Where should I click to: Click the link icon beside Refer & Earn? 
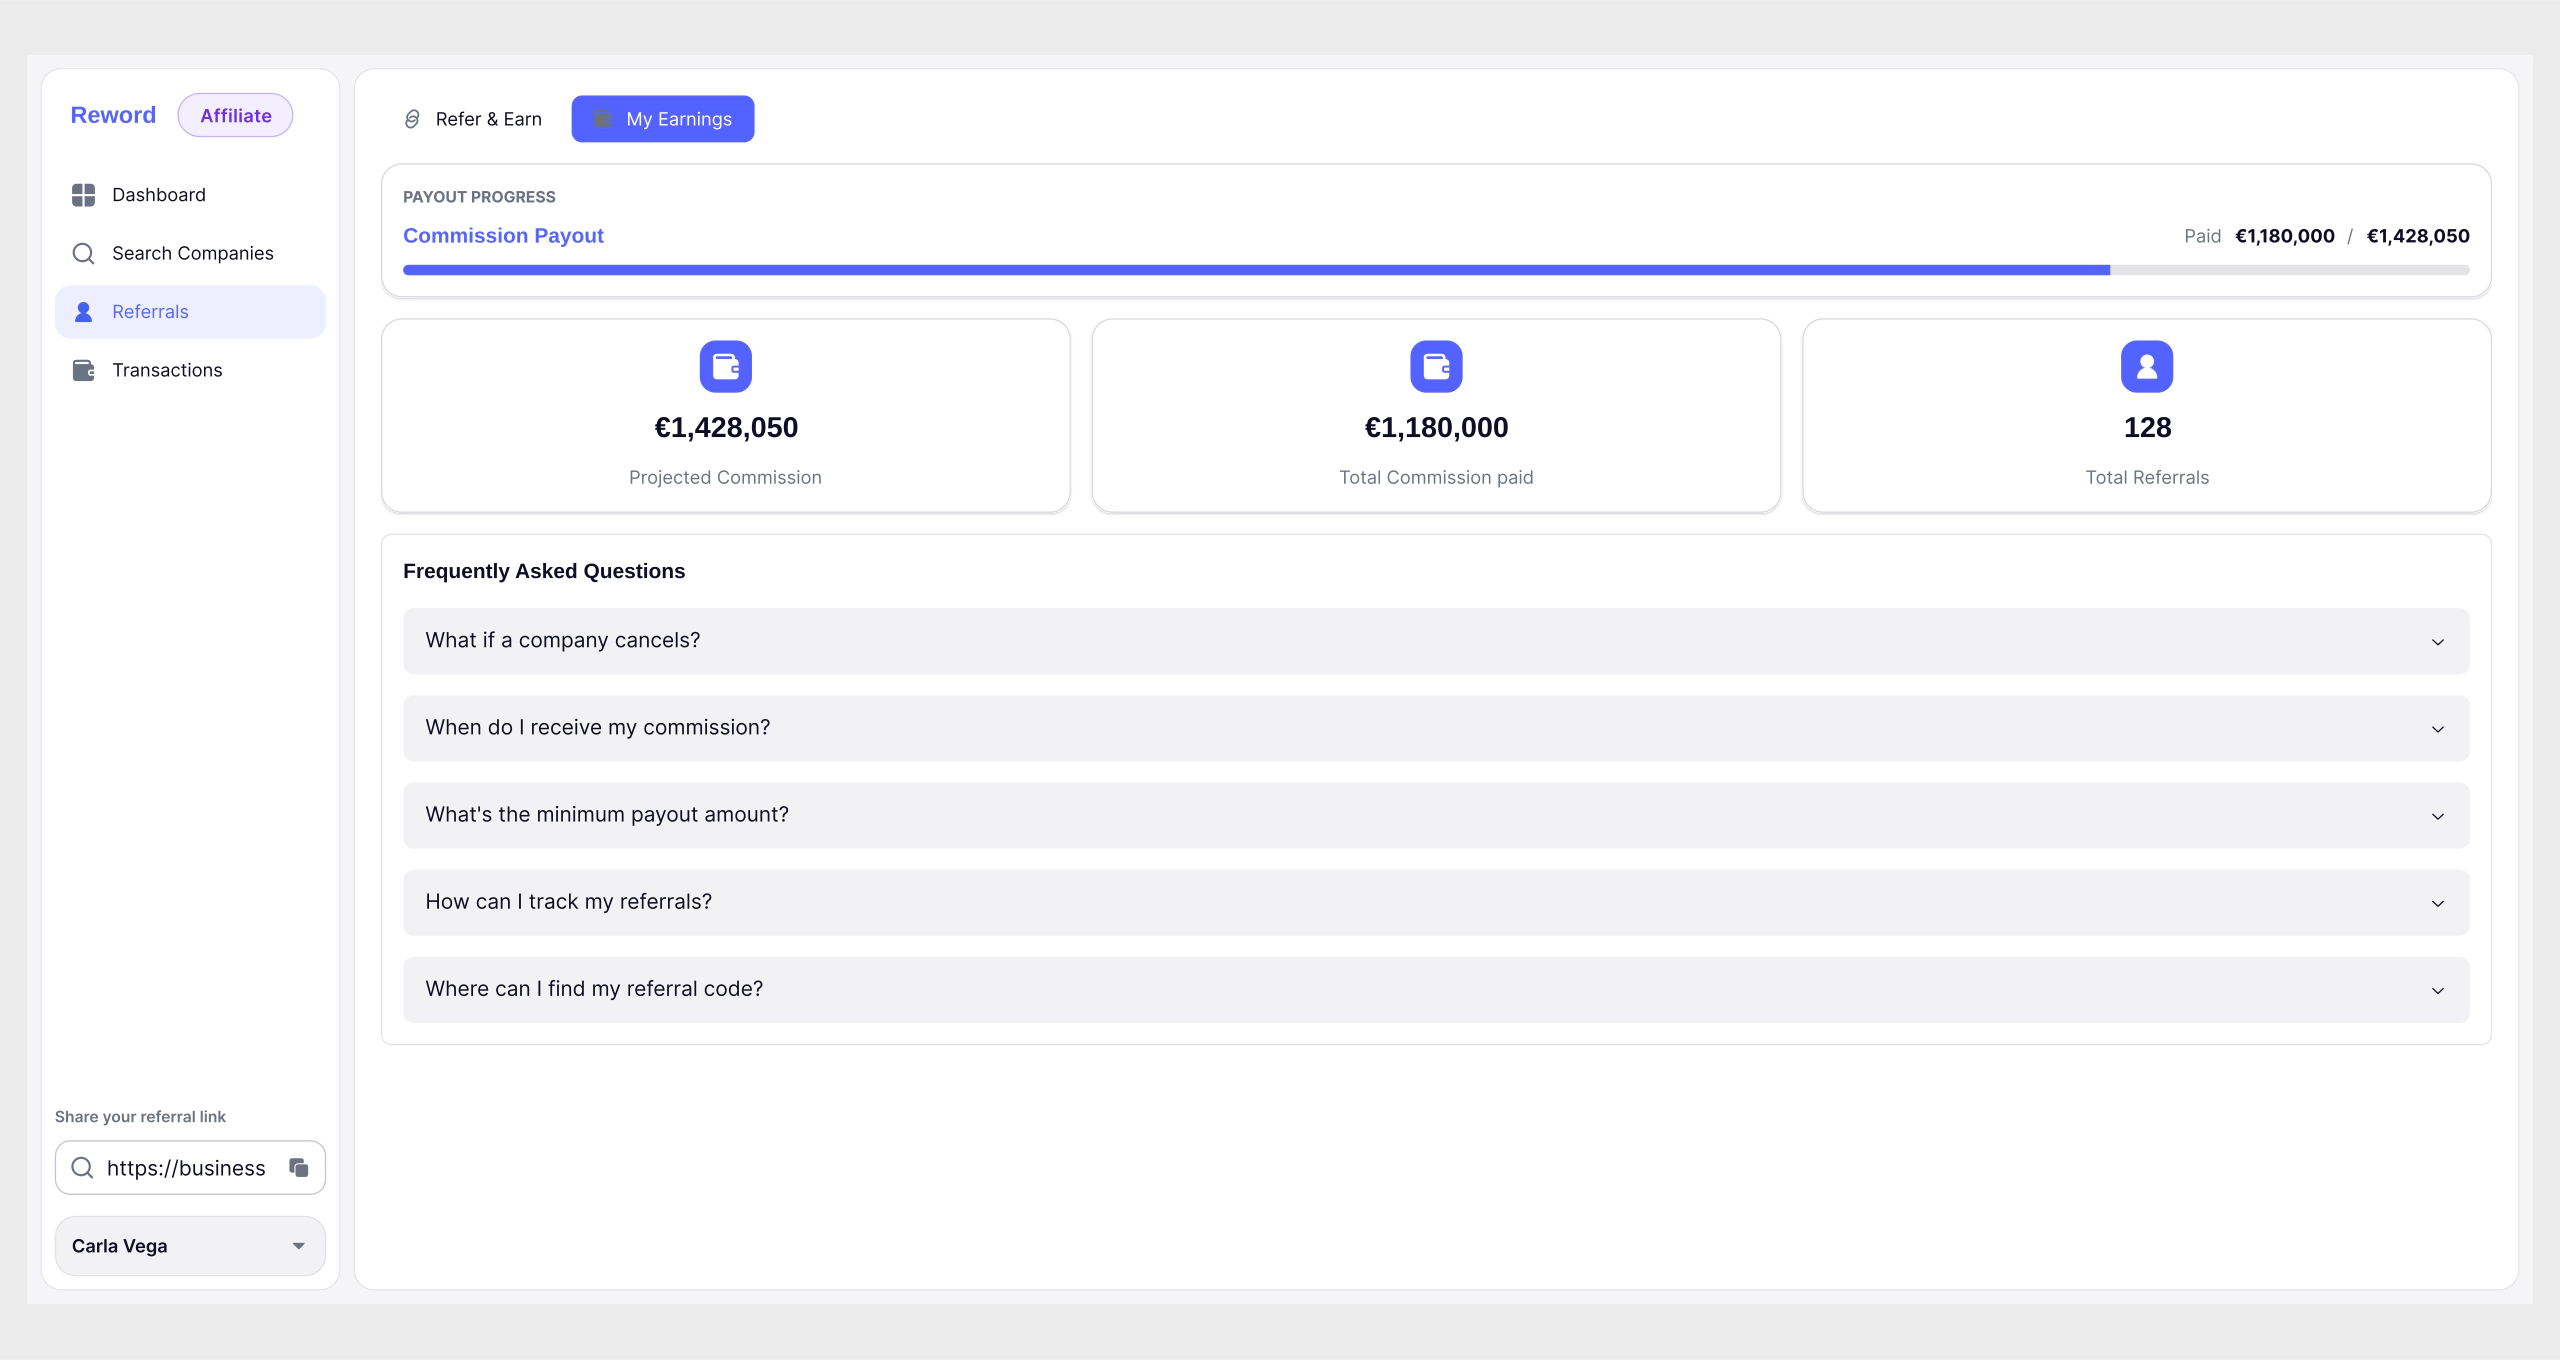[412, 119]
